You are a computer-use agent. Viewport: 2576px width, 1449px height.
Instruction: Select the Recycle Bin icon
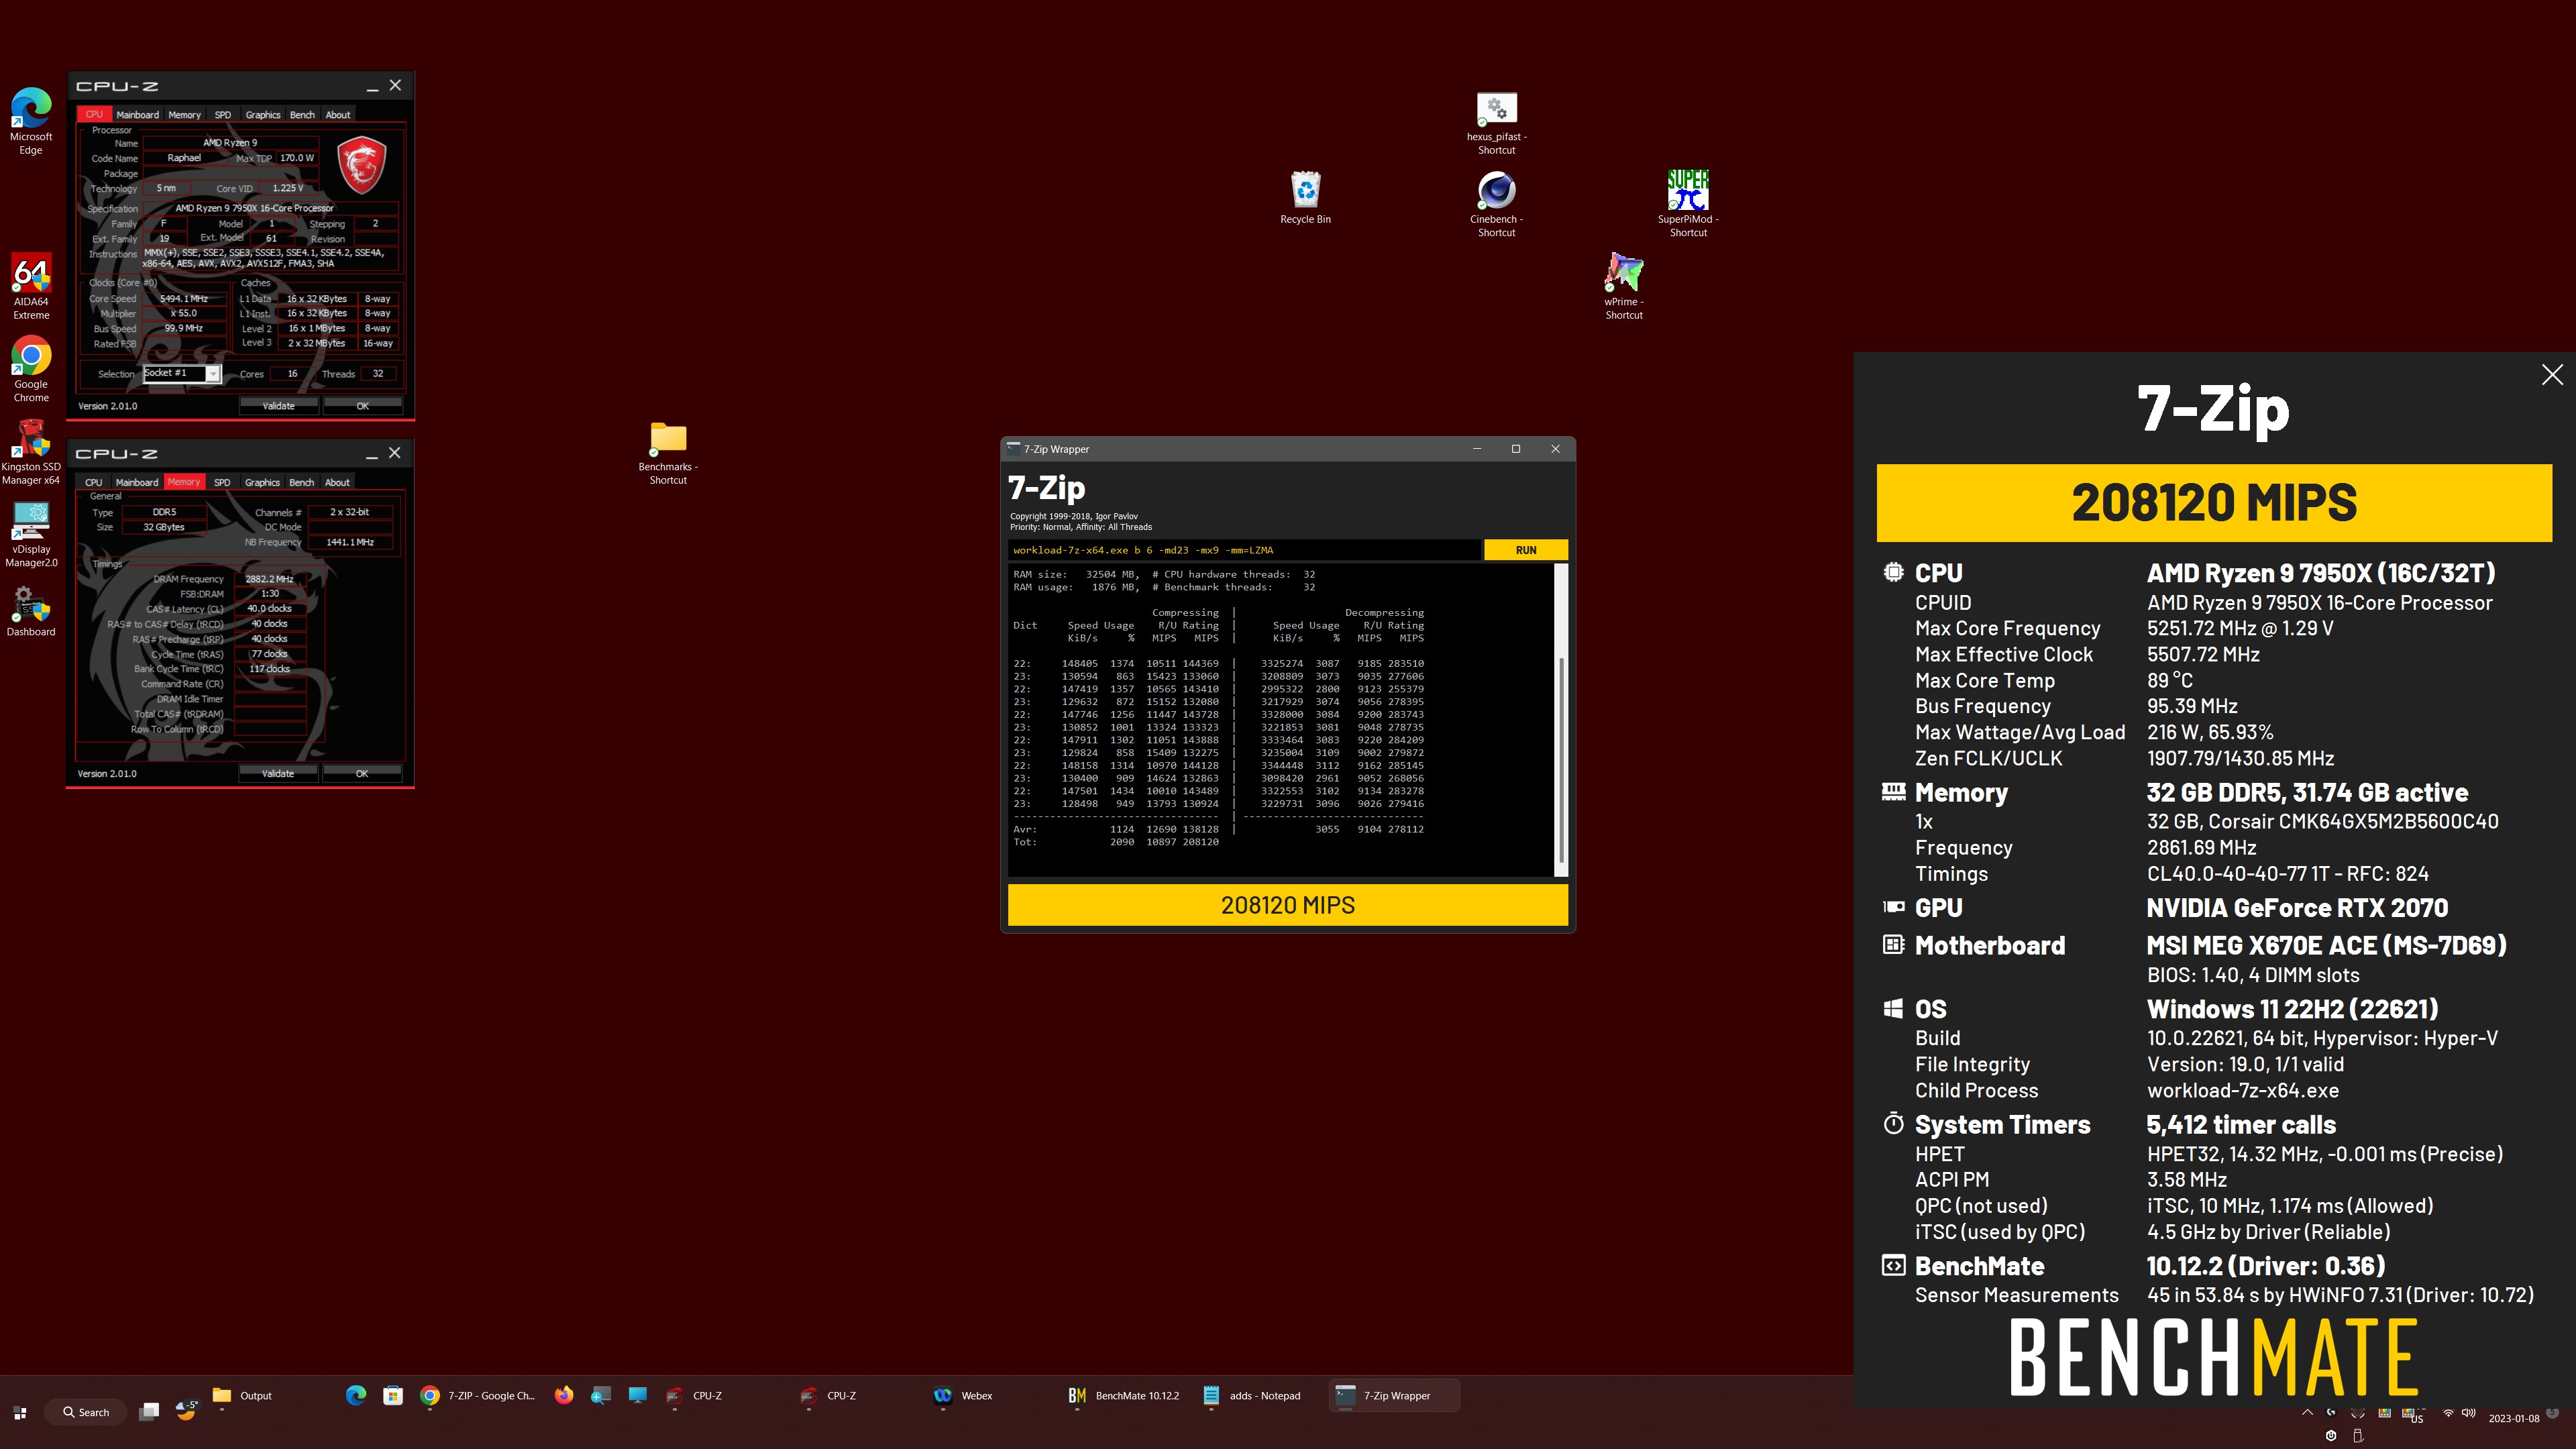1305,197
